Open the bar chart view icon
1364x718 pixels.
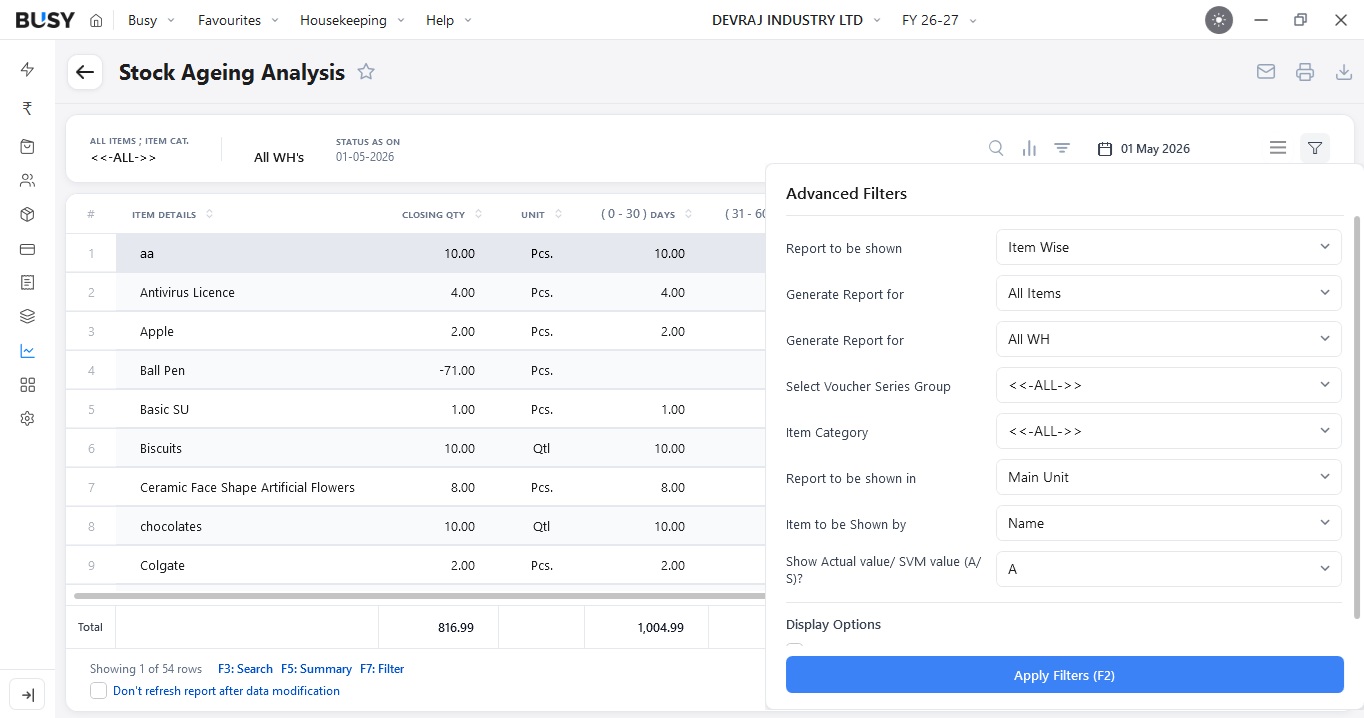click(x=1029, y=148)
